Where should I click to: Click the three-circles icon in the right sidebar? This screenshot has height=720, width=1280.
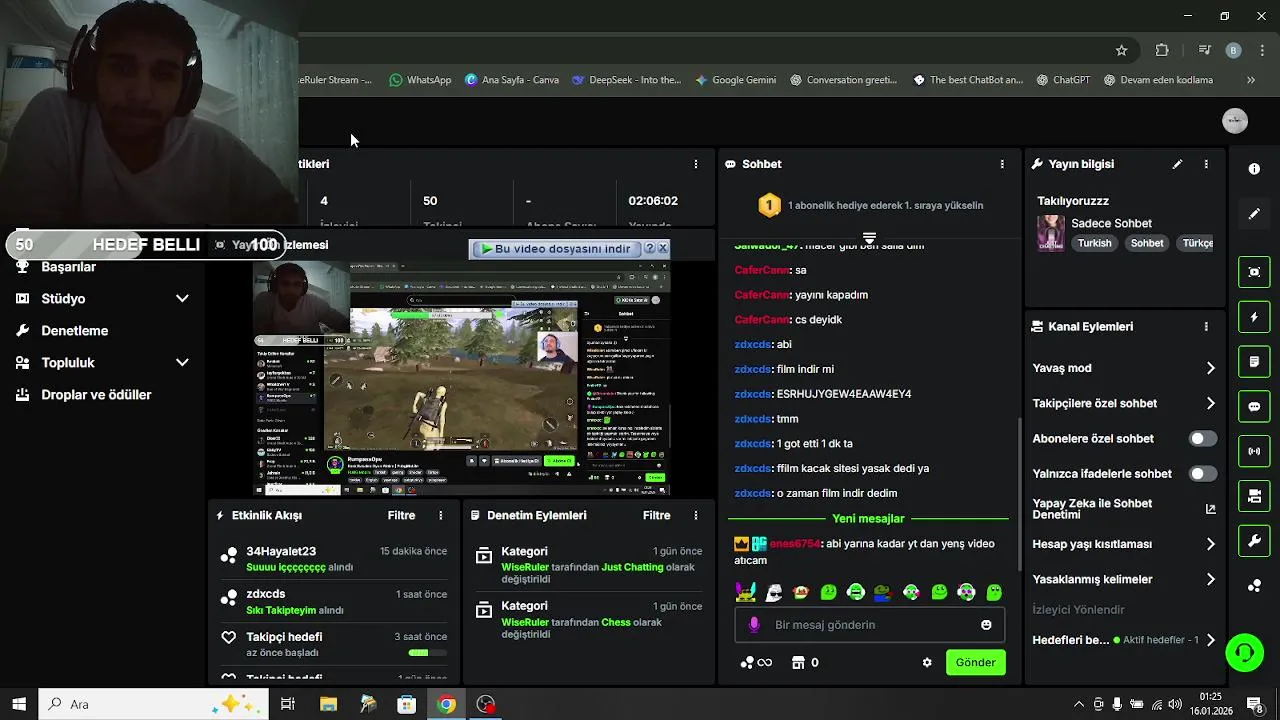click(1254, 586)
